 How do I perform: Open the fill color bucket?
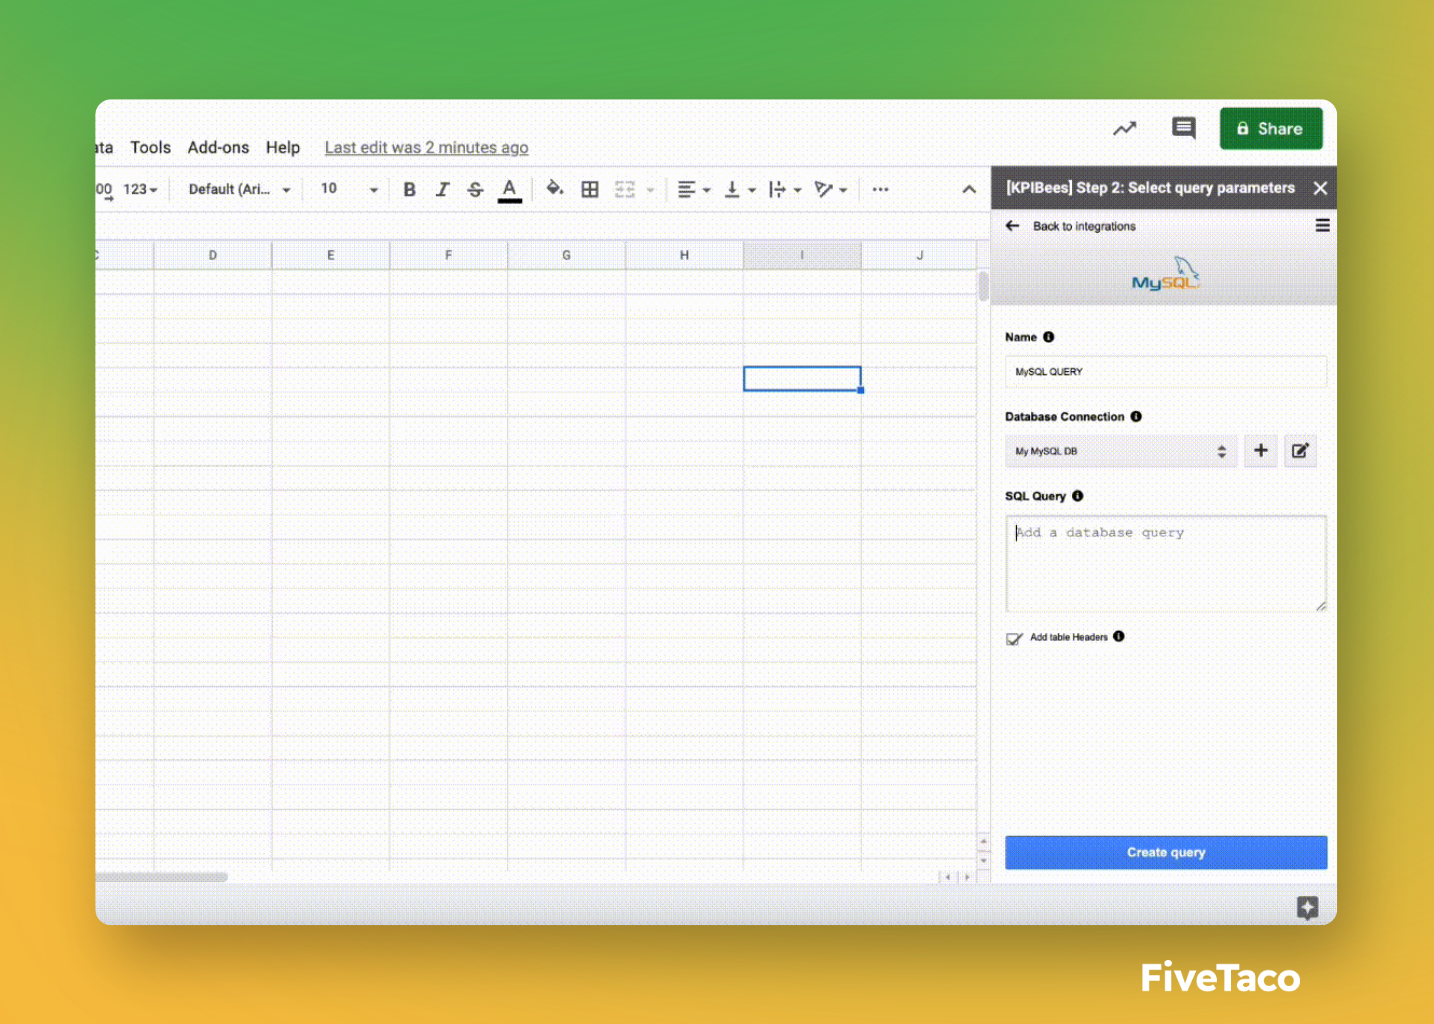click(554, 189)
